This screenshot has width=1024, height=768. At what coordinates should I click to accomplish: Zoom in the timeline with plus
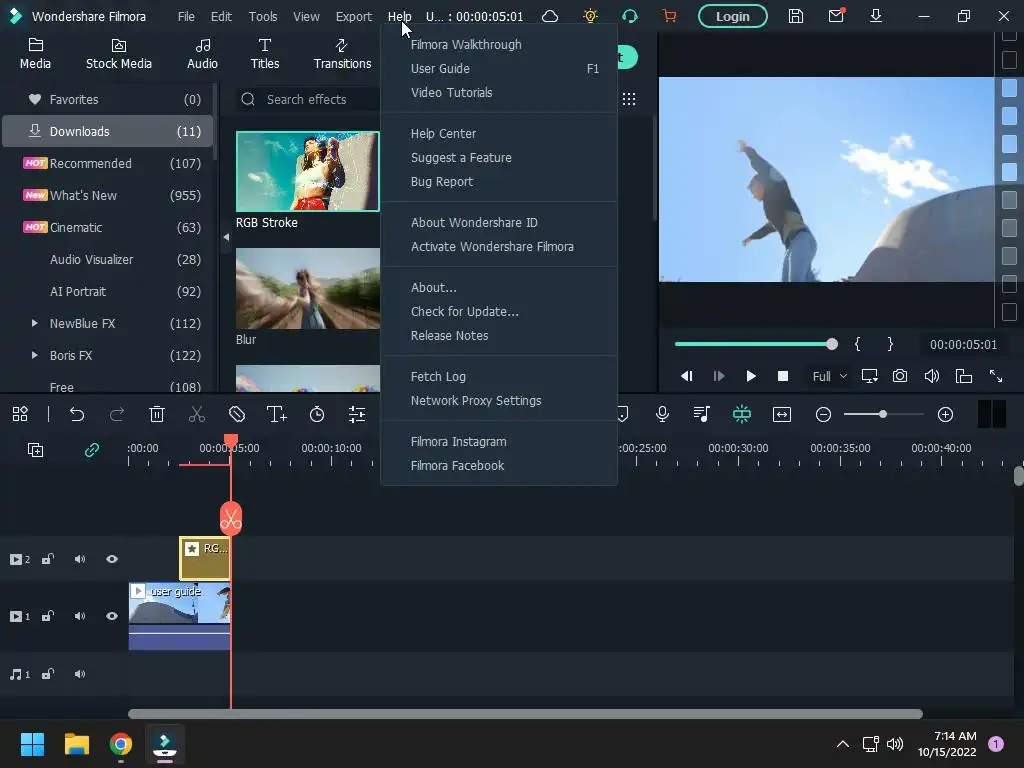[x=945, y=414]
